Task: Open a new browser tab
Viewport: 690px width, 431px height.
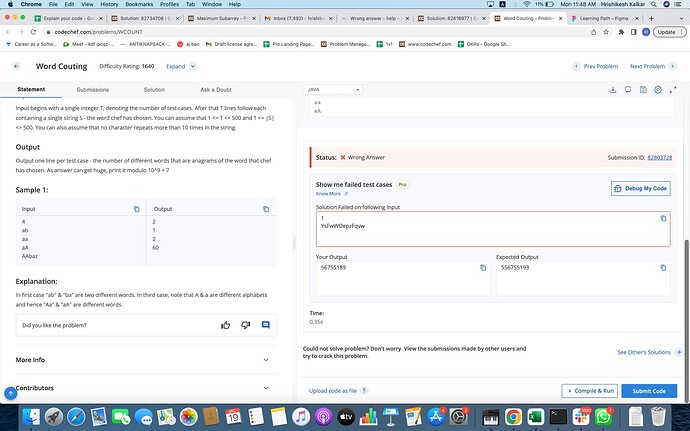Action: (x=651, y=18)
